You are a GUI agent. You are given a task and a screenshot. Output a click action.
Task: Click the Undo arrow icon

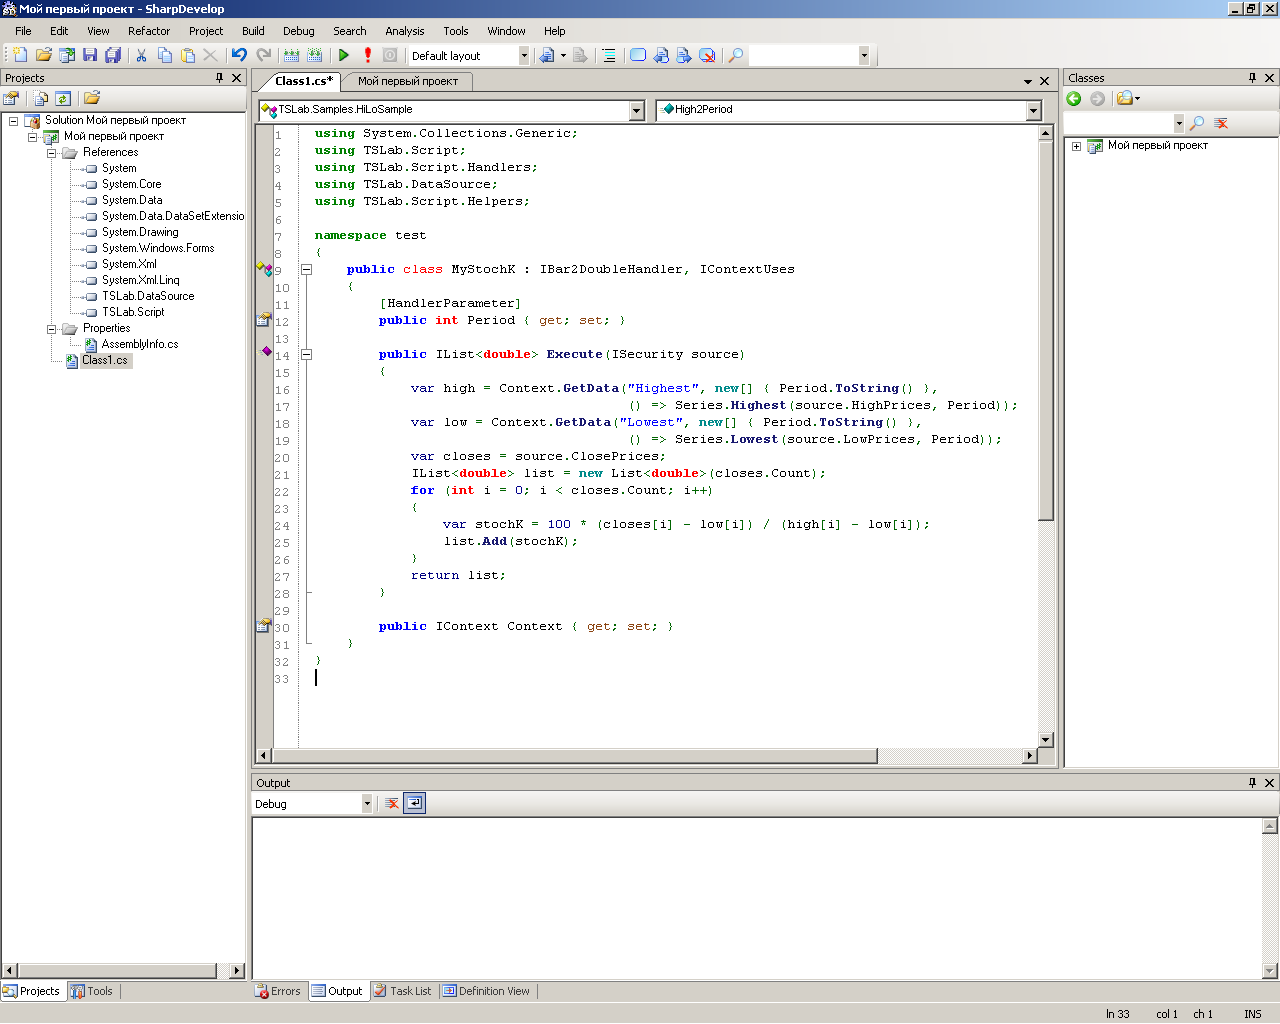point(239,56)
